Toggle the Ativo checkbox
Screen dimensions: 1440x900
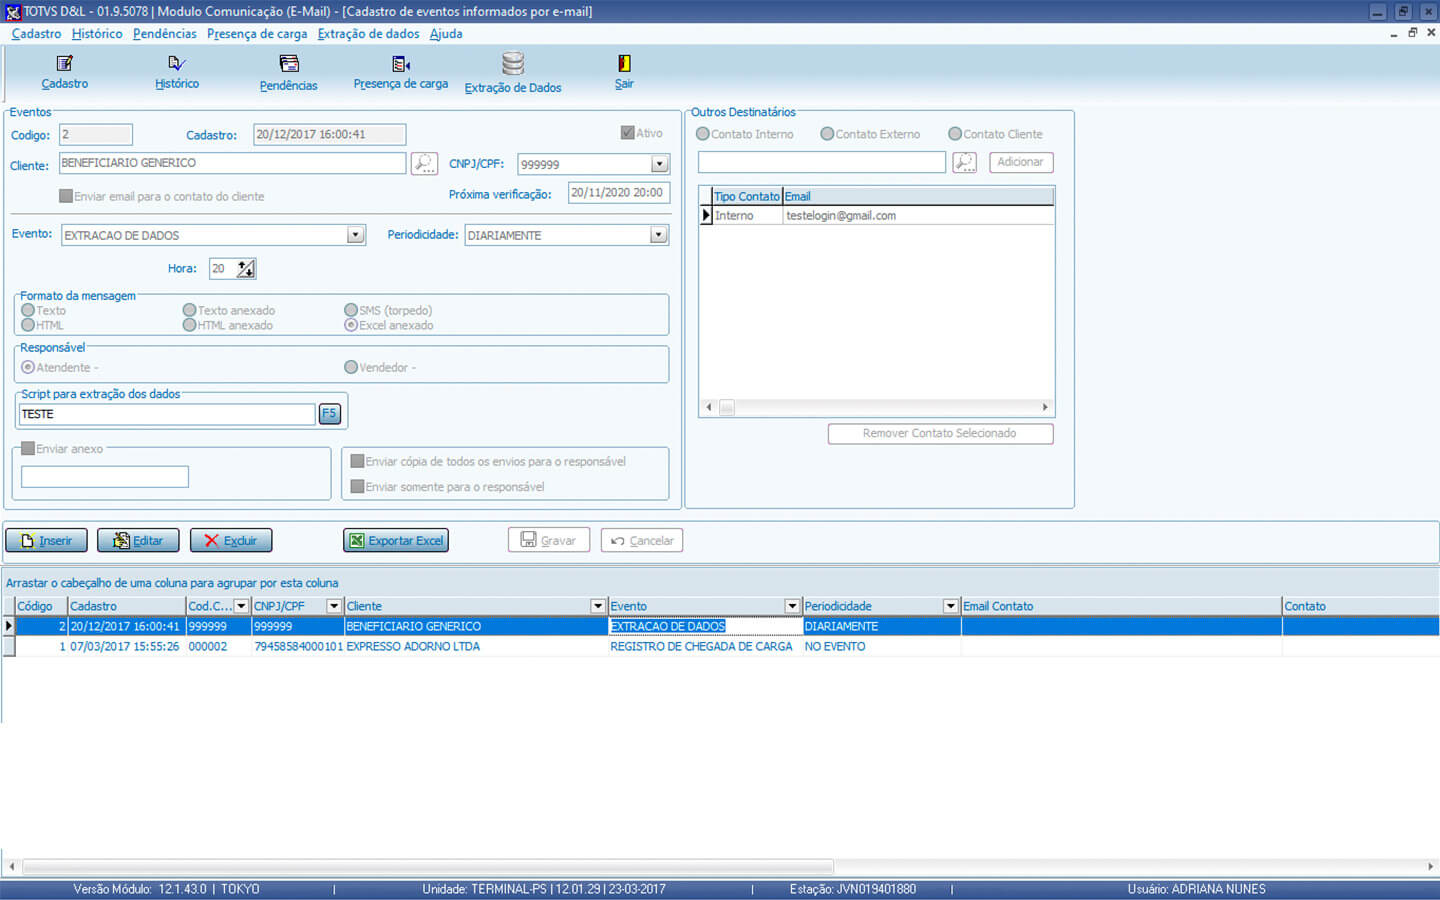628,133
